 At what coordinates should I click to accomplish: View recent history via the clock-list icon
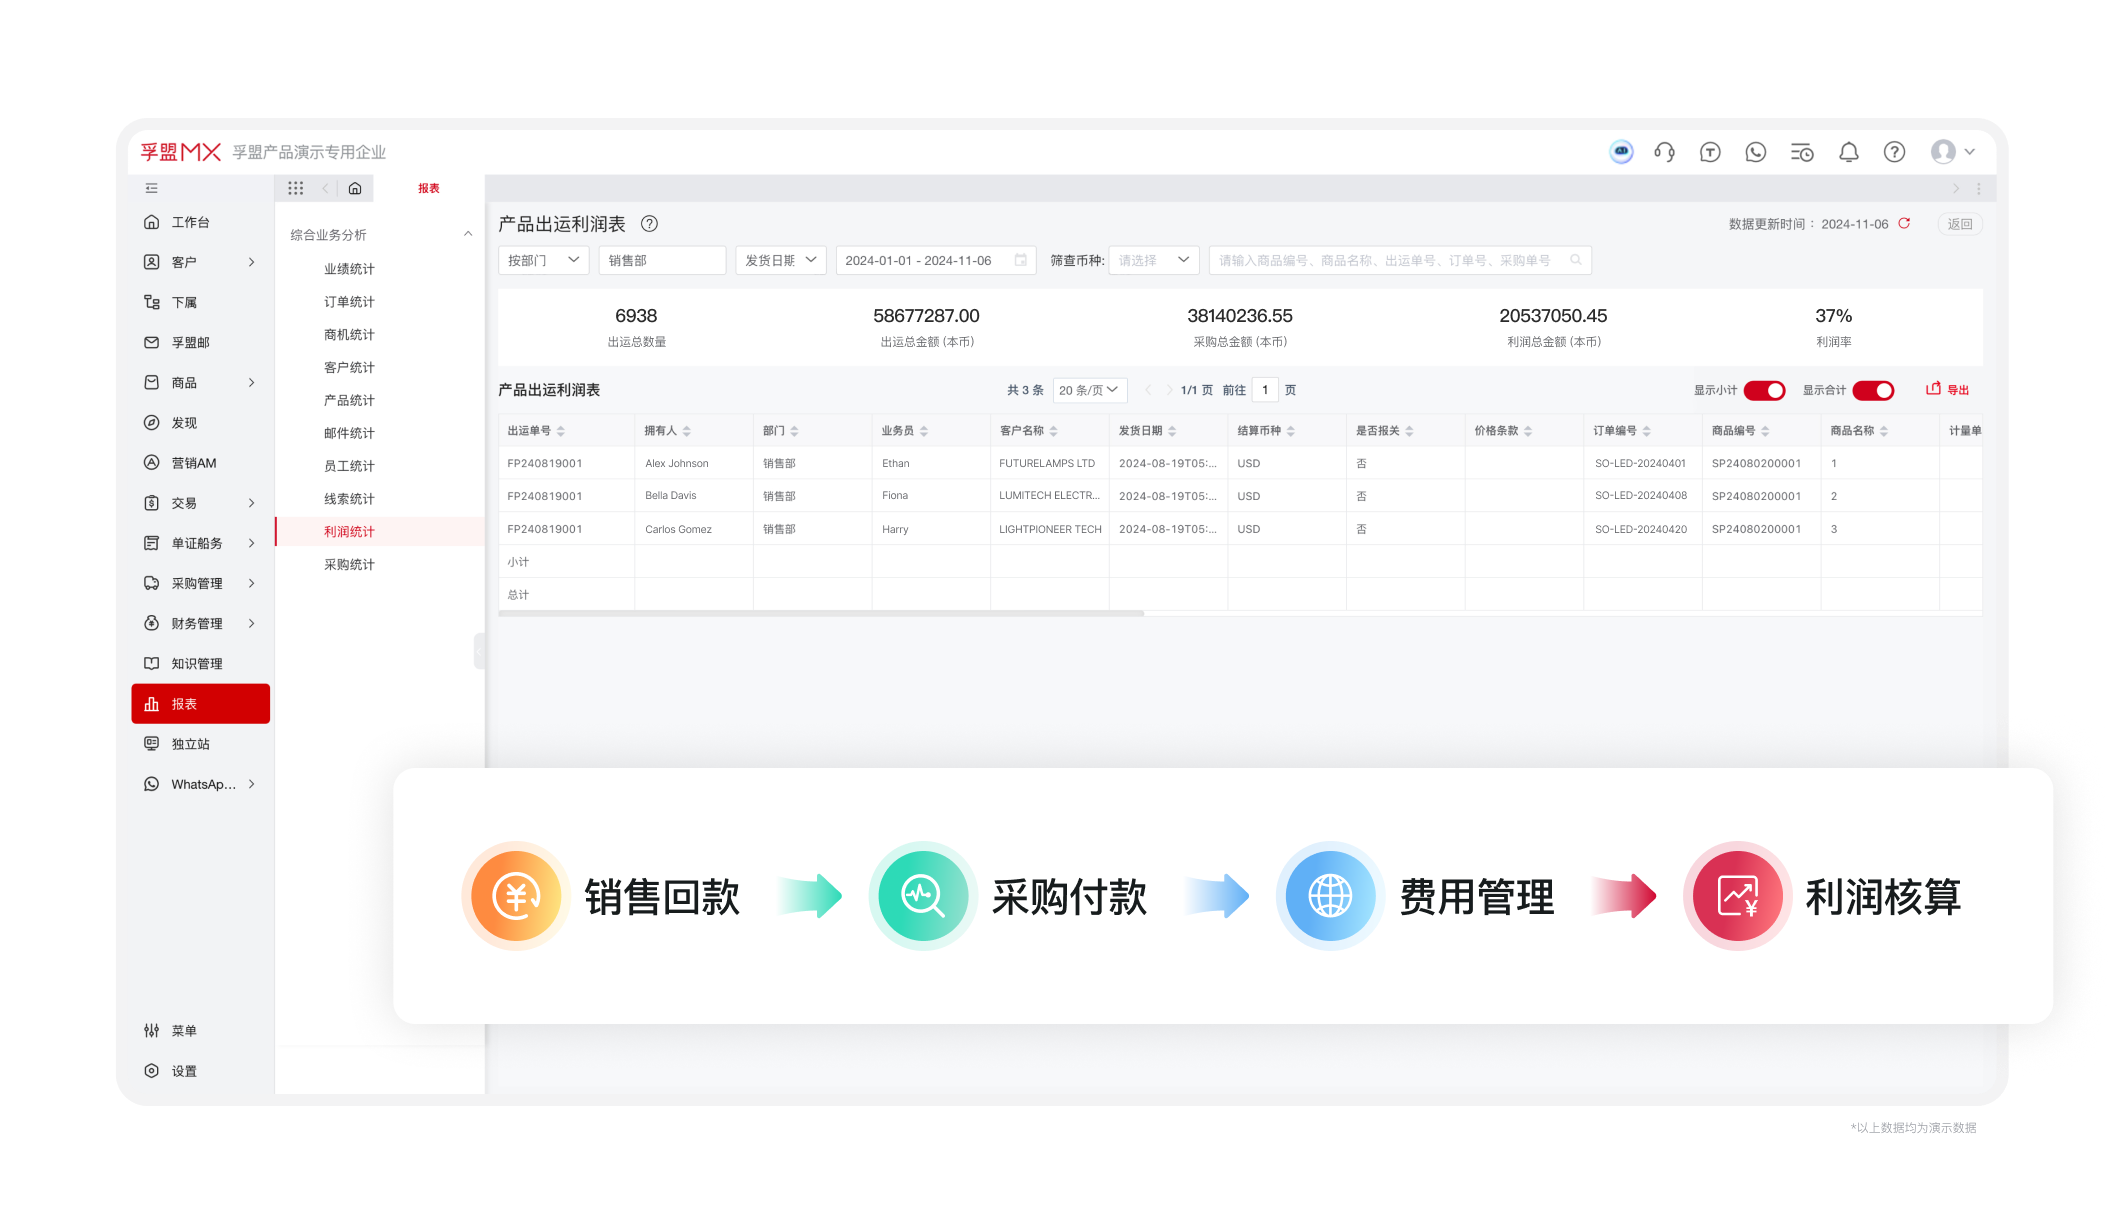coord(1802,152)
